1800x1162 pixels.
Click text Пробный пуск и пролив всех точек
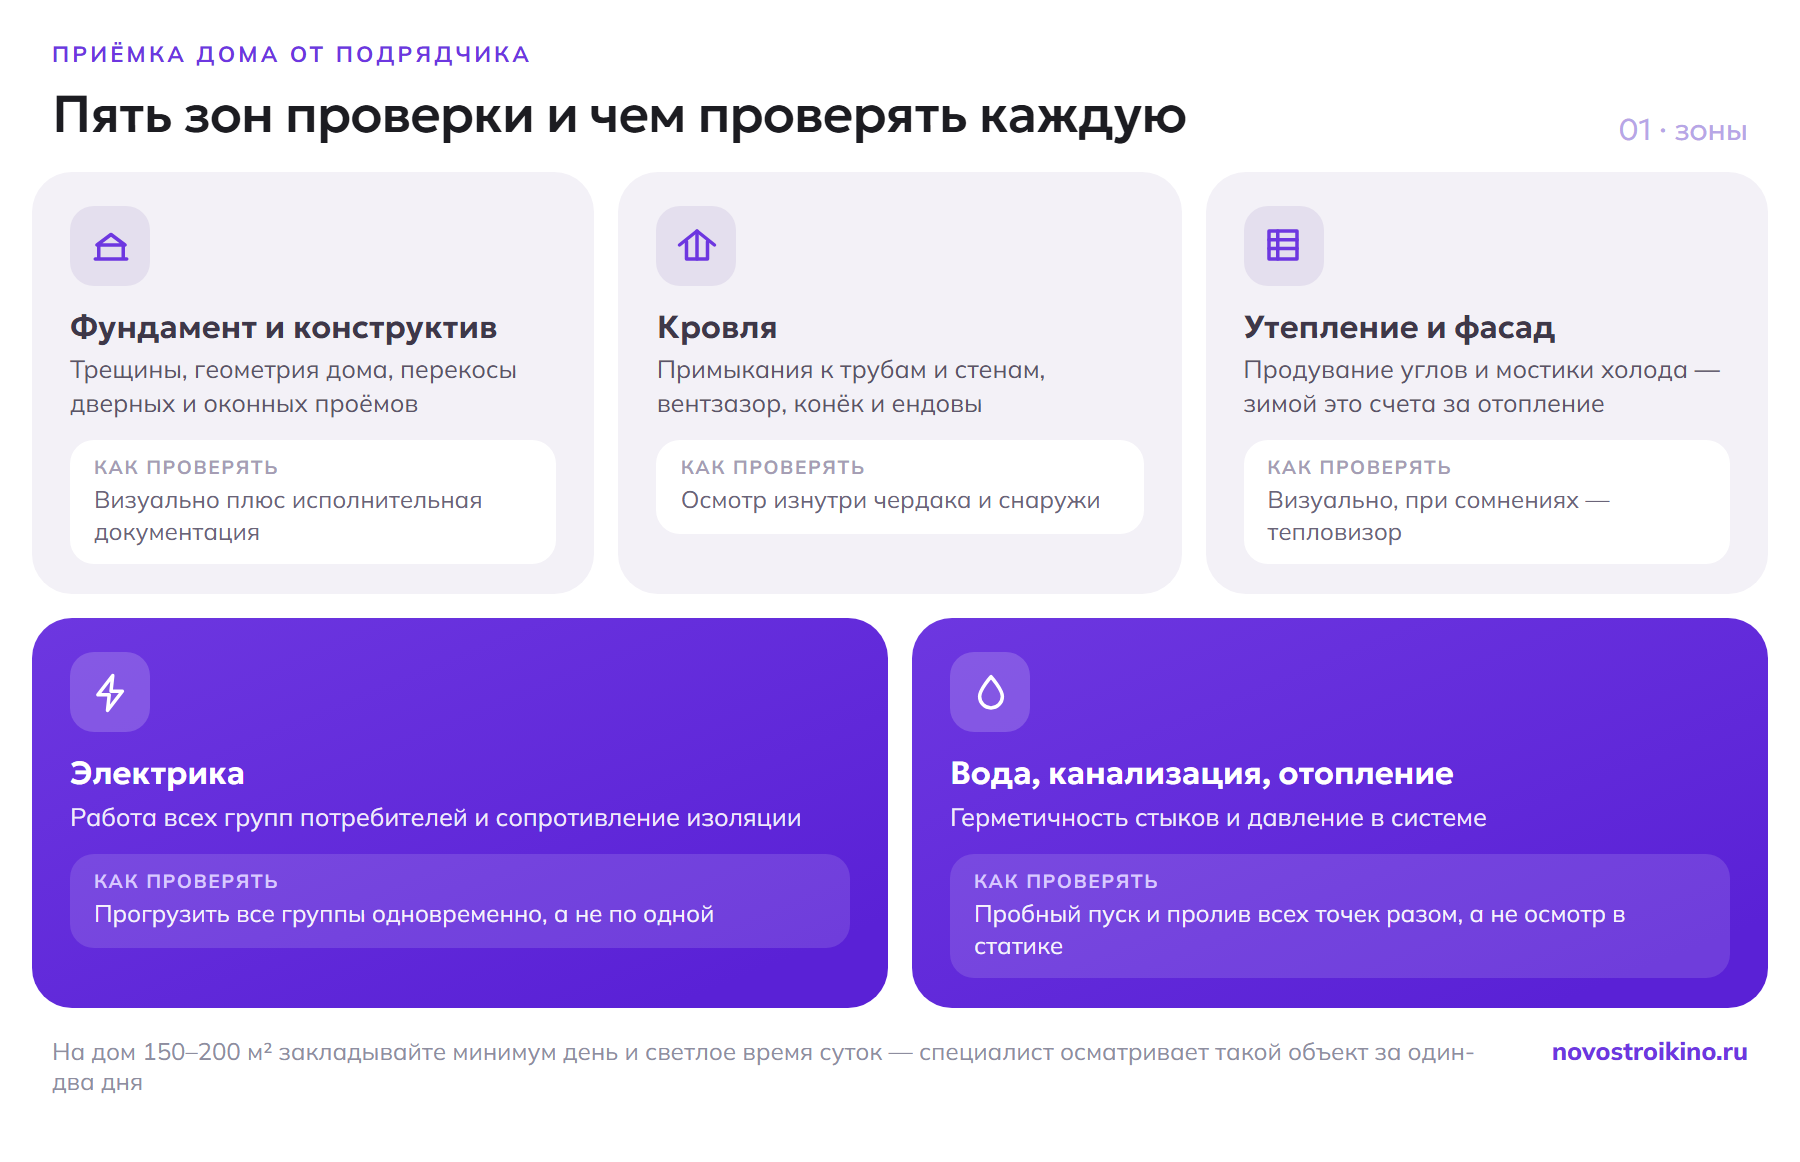click(1299, 930)
